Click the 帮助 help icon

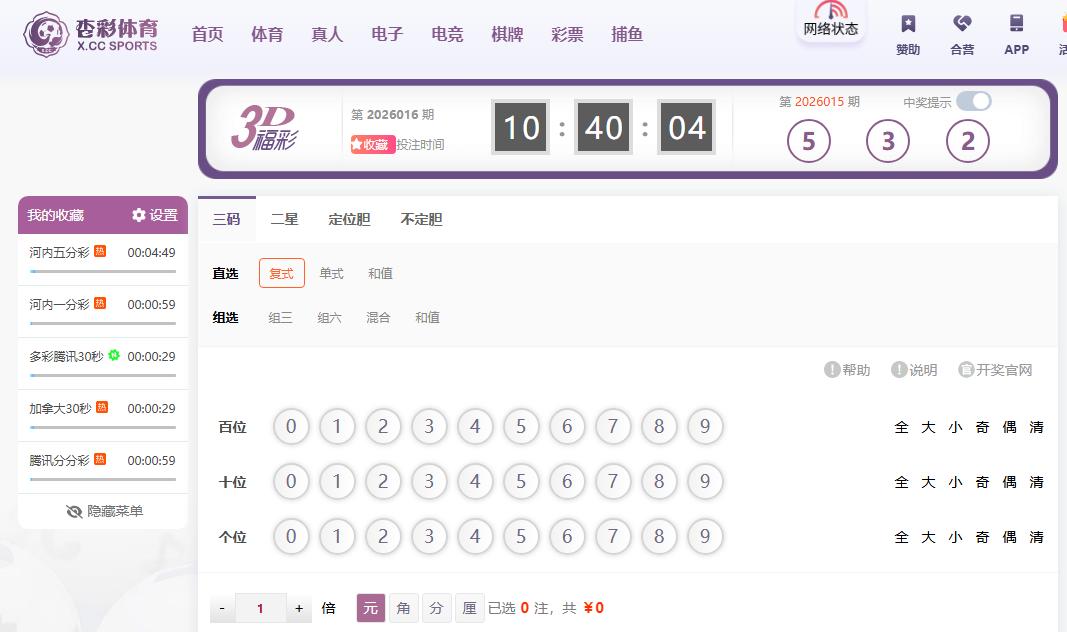pyautogui.click(x=832, y=370)
